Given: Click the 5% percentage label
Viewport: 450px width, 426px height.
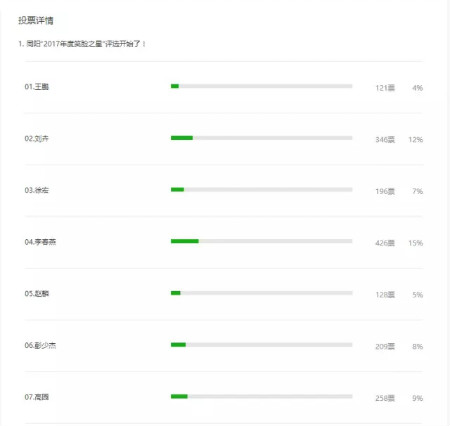Looking at the screenshot, I should (418, 295).
